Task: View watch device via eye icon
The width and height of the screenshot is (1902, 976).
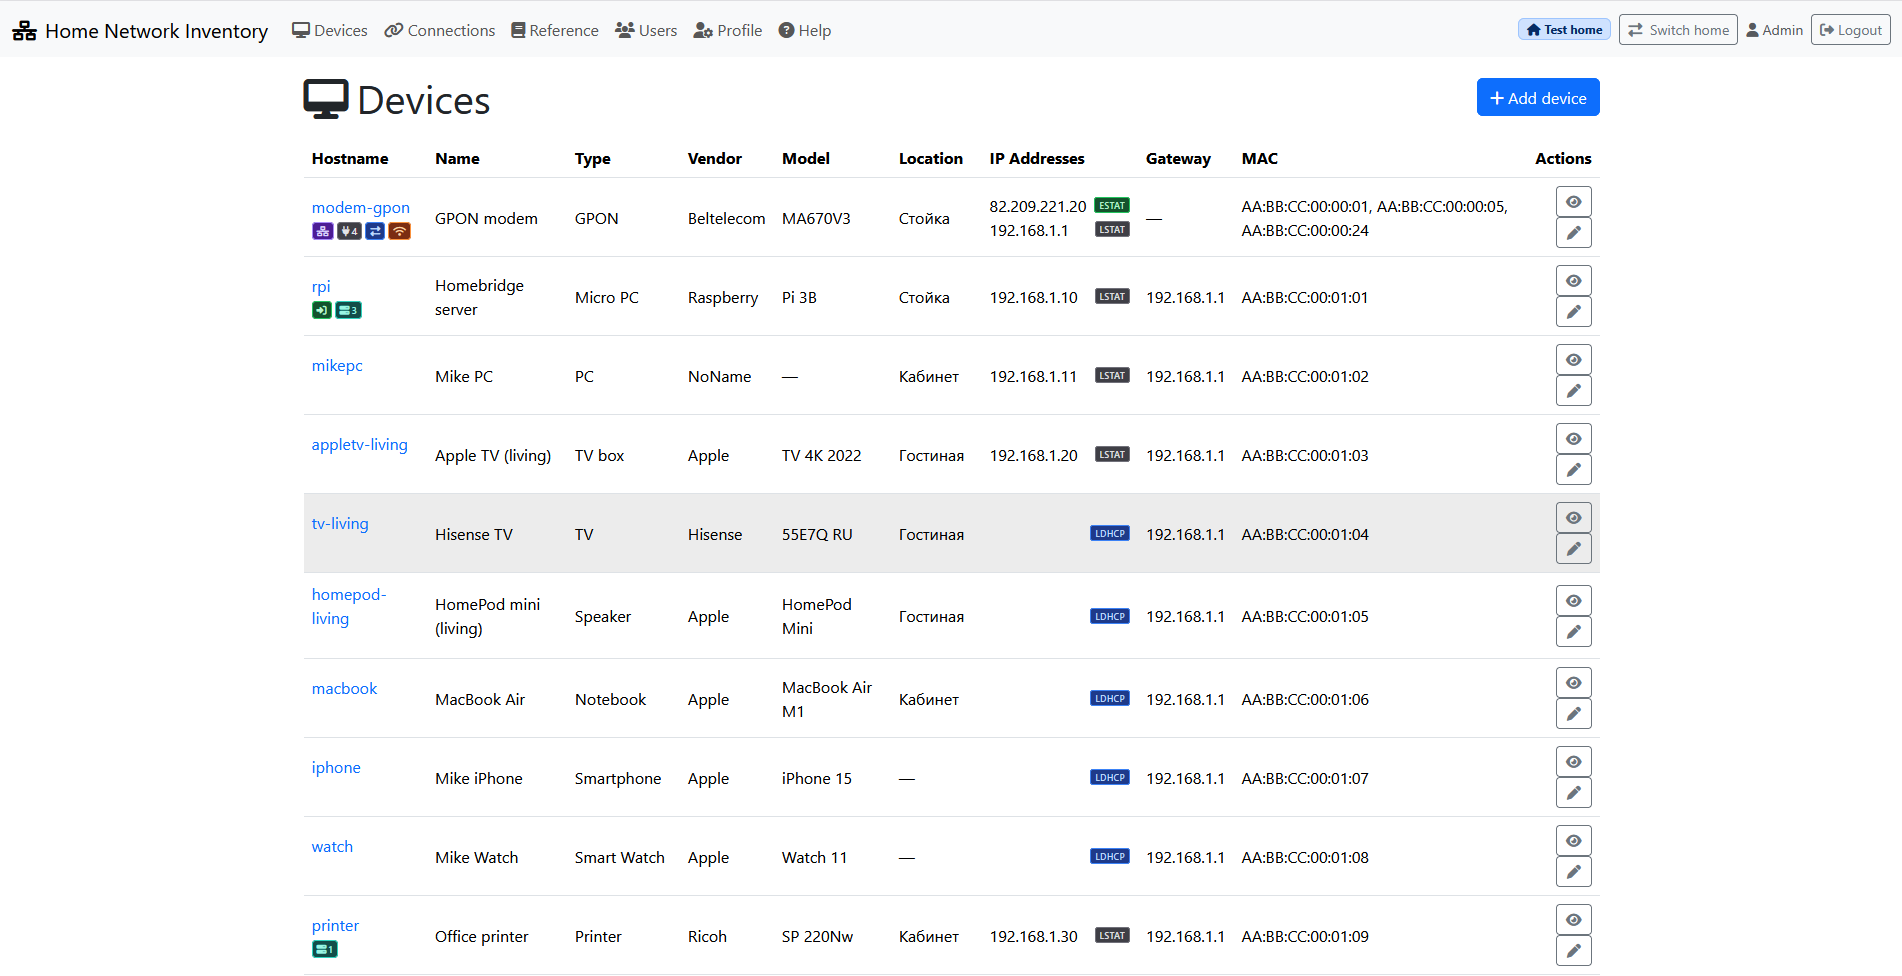Action: click(1574, 841)
